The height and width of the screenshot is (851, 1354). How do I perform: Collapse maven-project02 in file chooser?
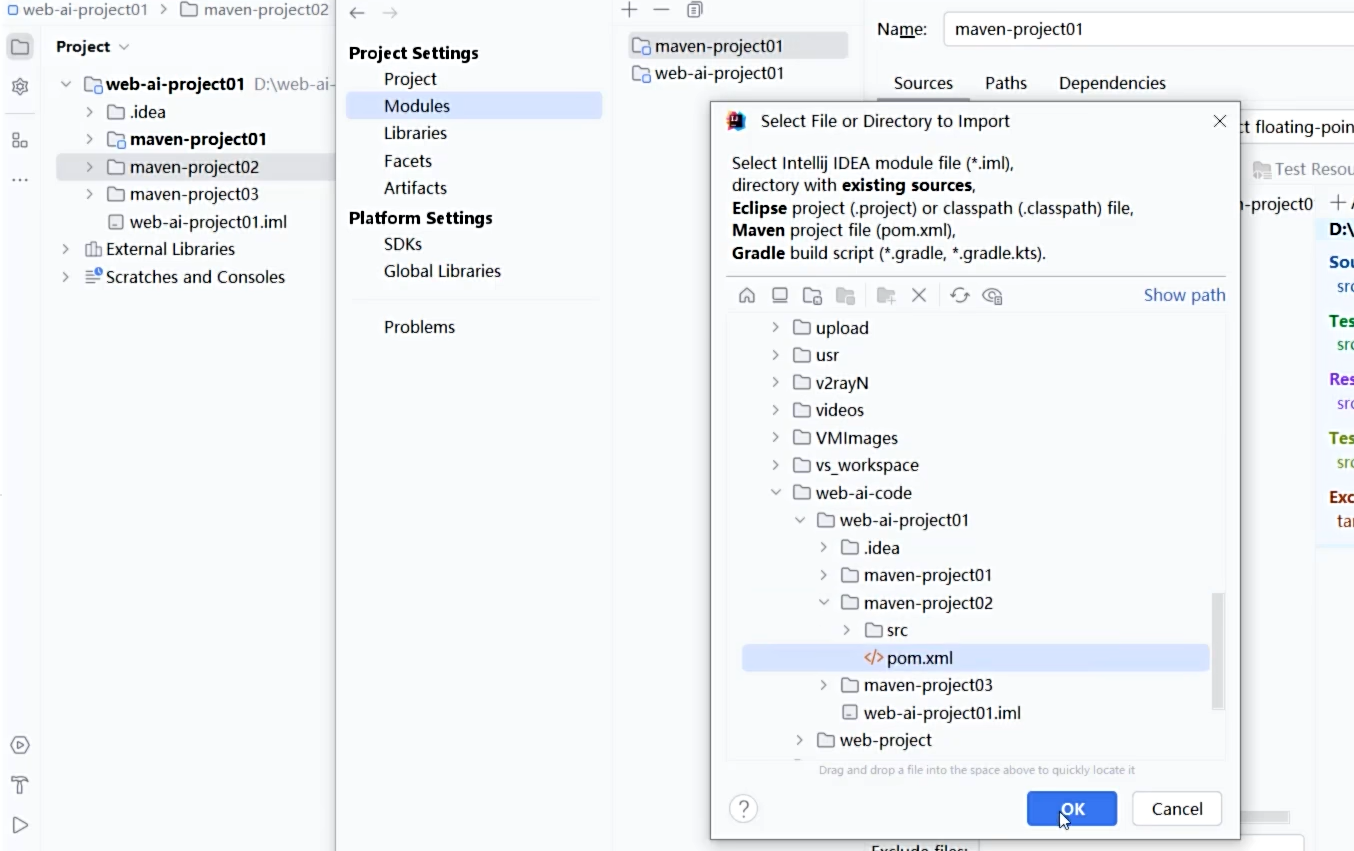[823, 603]
